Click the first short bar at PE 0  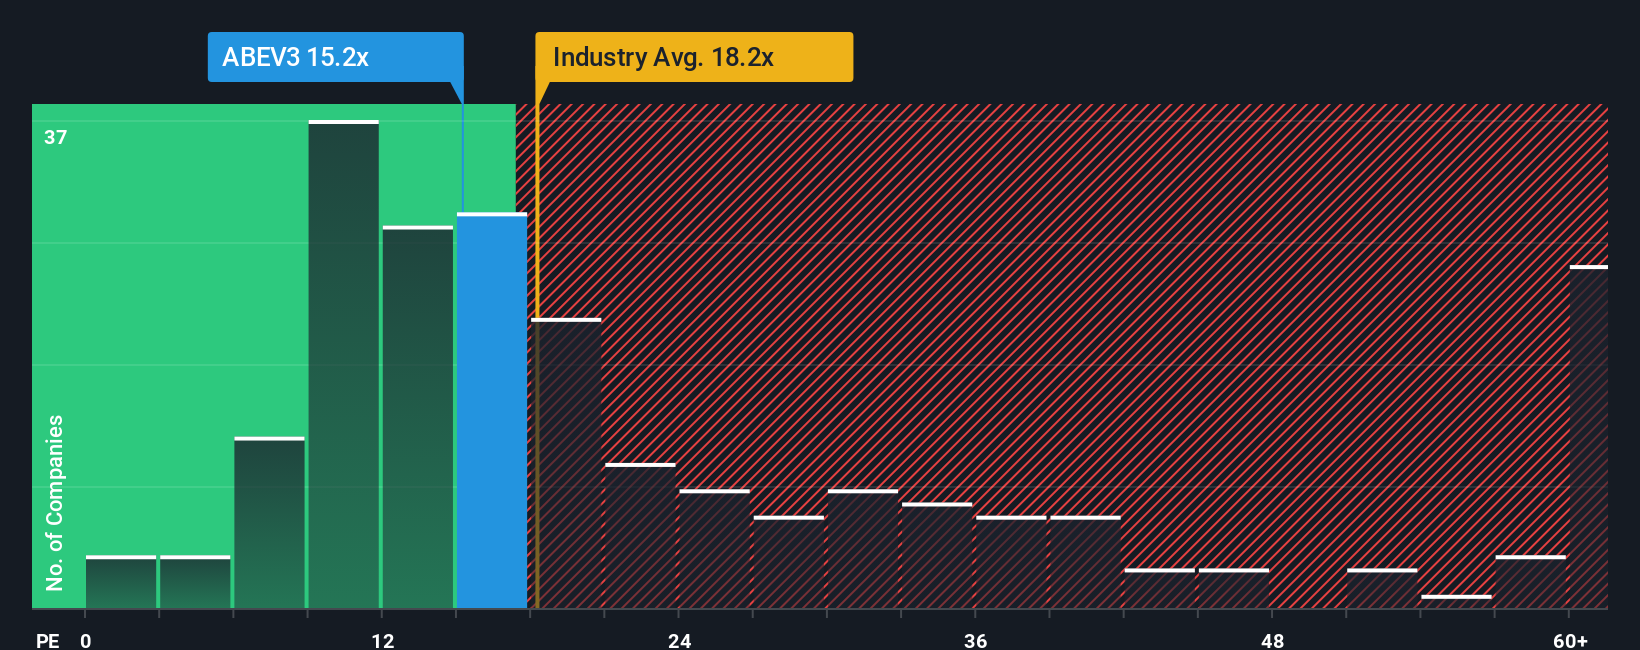coord(121,582)
